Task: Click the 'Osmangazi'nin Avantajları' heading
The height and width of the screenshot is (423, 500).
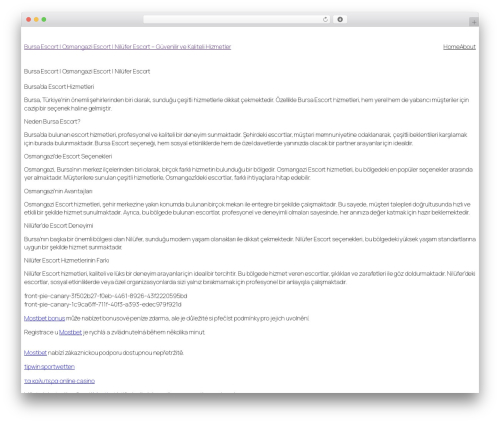Action: pyautogui.click(x=58, y=191)
